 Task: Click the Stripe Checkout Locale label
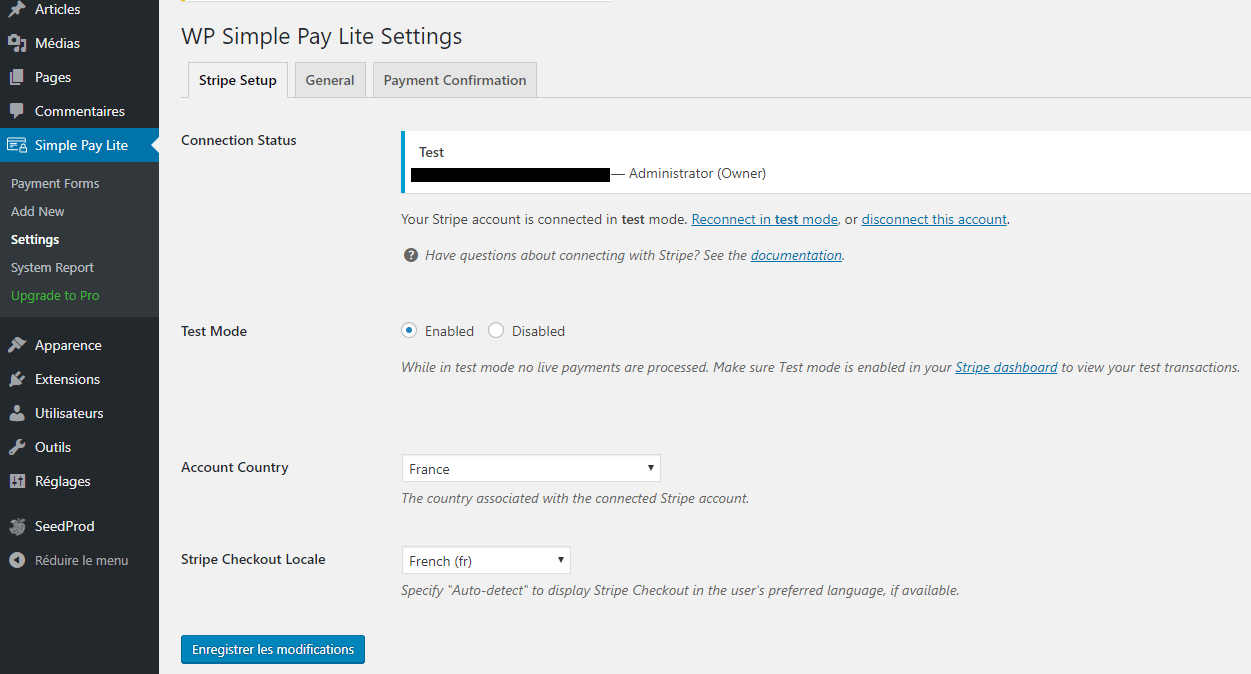coord(253,559)
